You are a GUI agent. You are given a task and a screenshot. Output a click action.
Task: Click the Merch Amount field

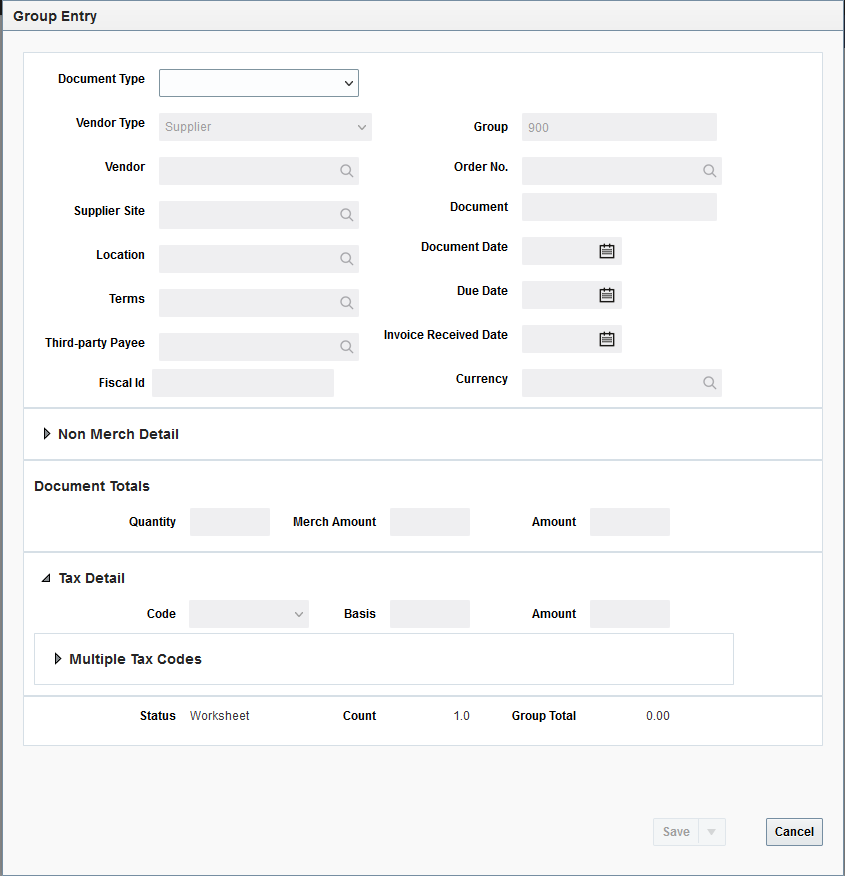pos(430,522)
